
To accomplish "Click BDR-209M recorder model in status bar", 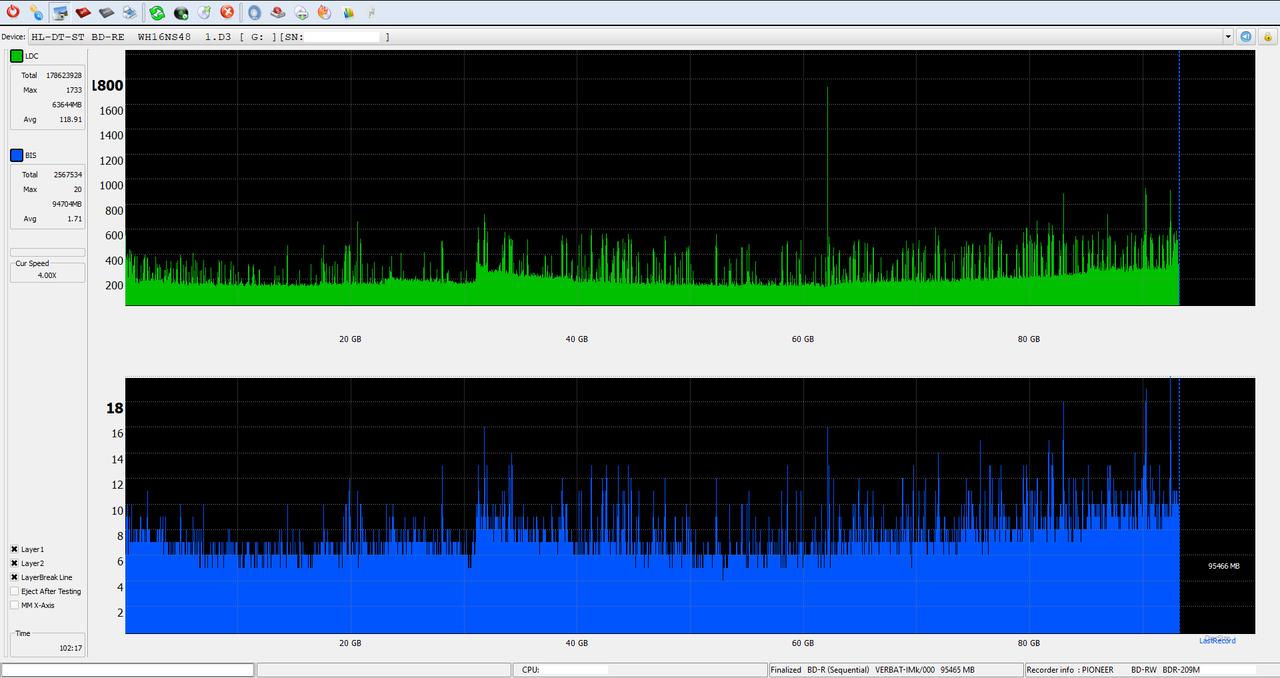I will (1181, 669).
